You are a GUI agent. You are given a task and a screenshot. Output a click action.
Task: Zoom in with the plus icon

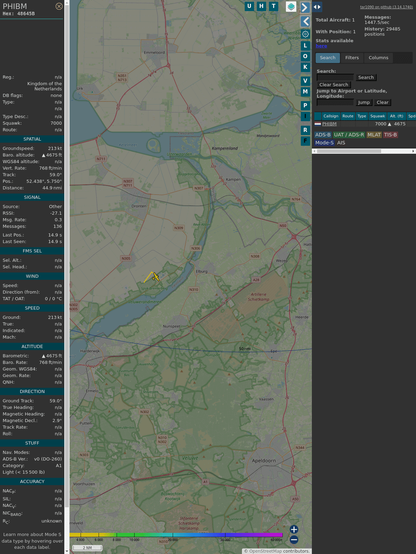pos(294,529)
